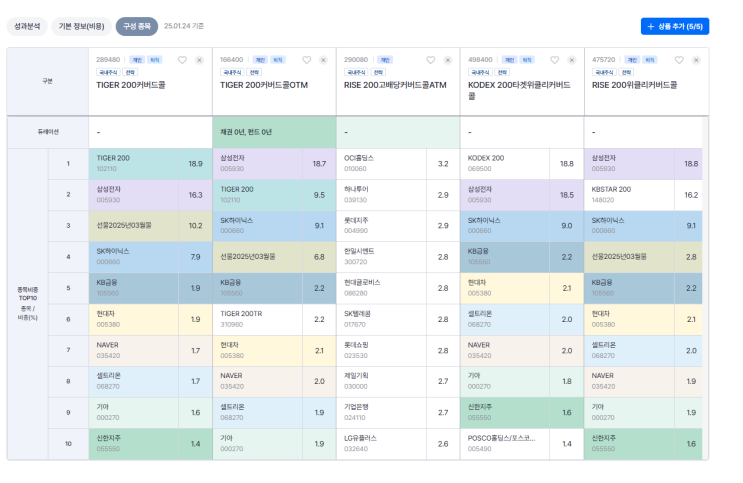This screenshot has height=483, width=743.
Task: Add RISE 200위클리커버드콜 to favorites via heart
Action: click(679, 60)
